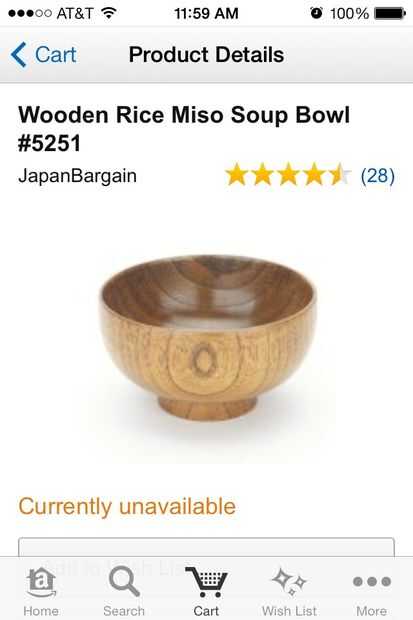Viewport: 413px width, 620px height.
Task: Open the Wish List sparkle icon
Action: pos(289,581)
